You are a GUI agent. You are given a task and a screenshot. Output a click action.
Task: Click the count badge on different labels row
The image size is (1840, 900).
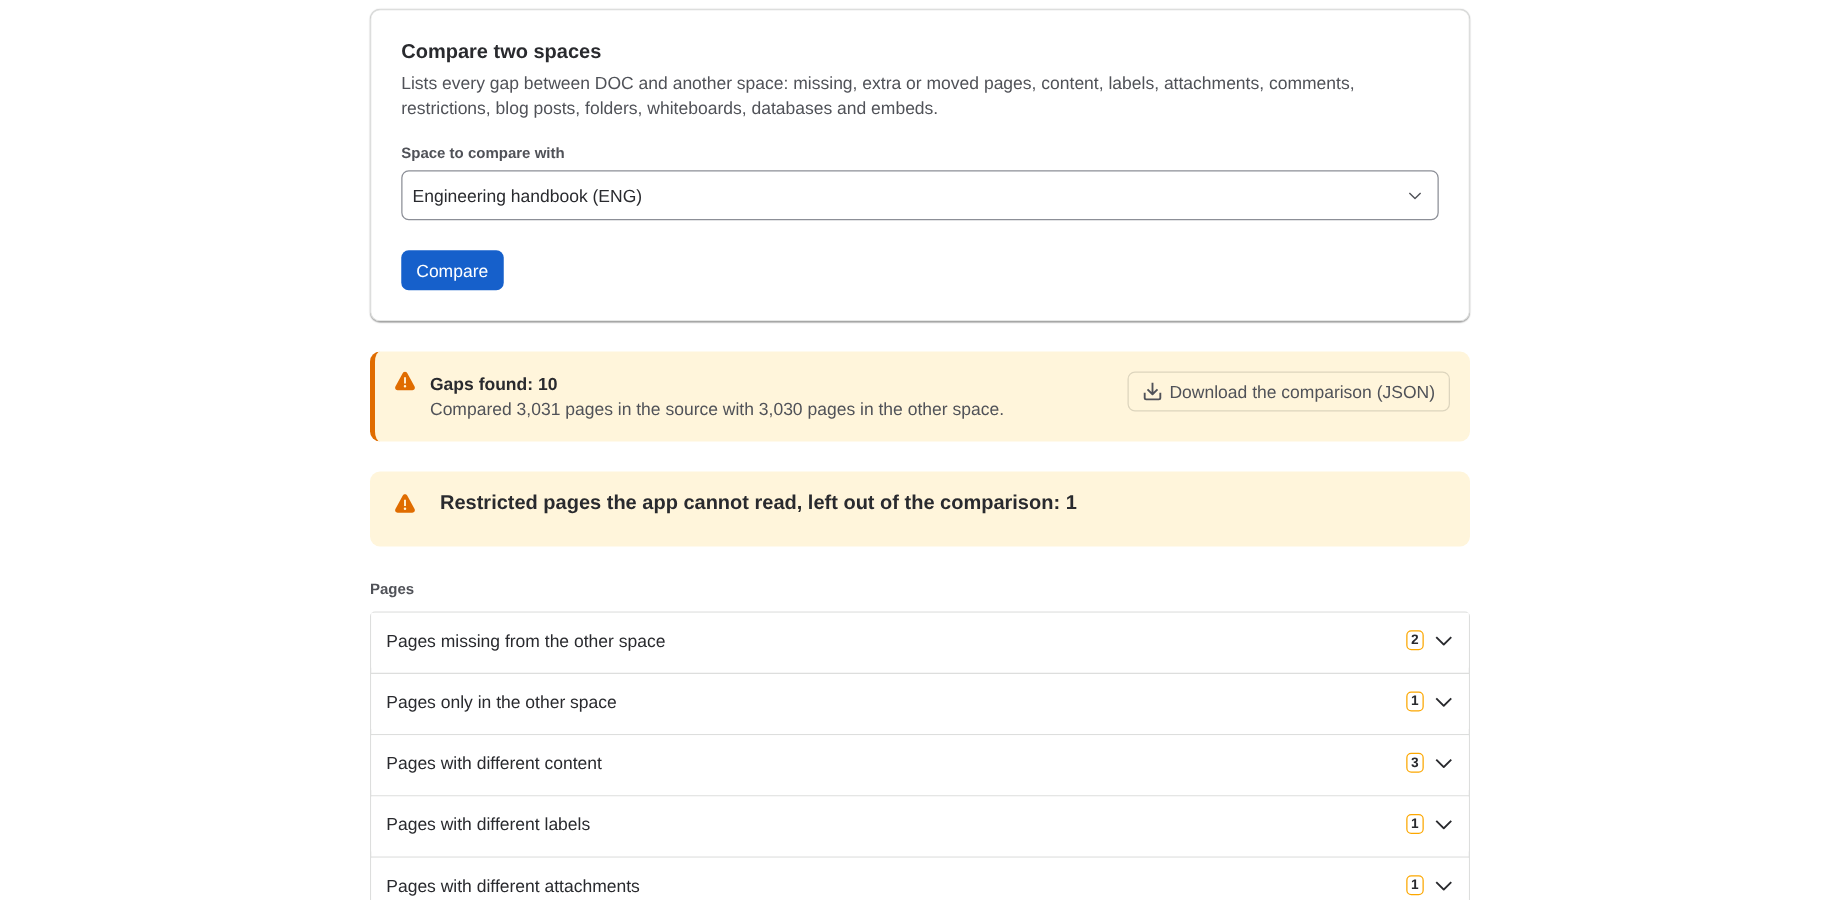[x=1414, y=824]
